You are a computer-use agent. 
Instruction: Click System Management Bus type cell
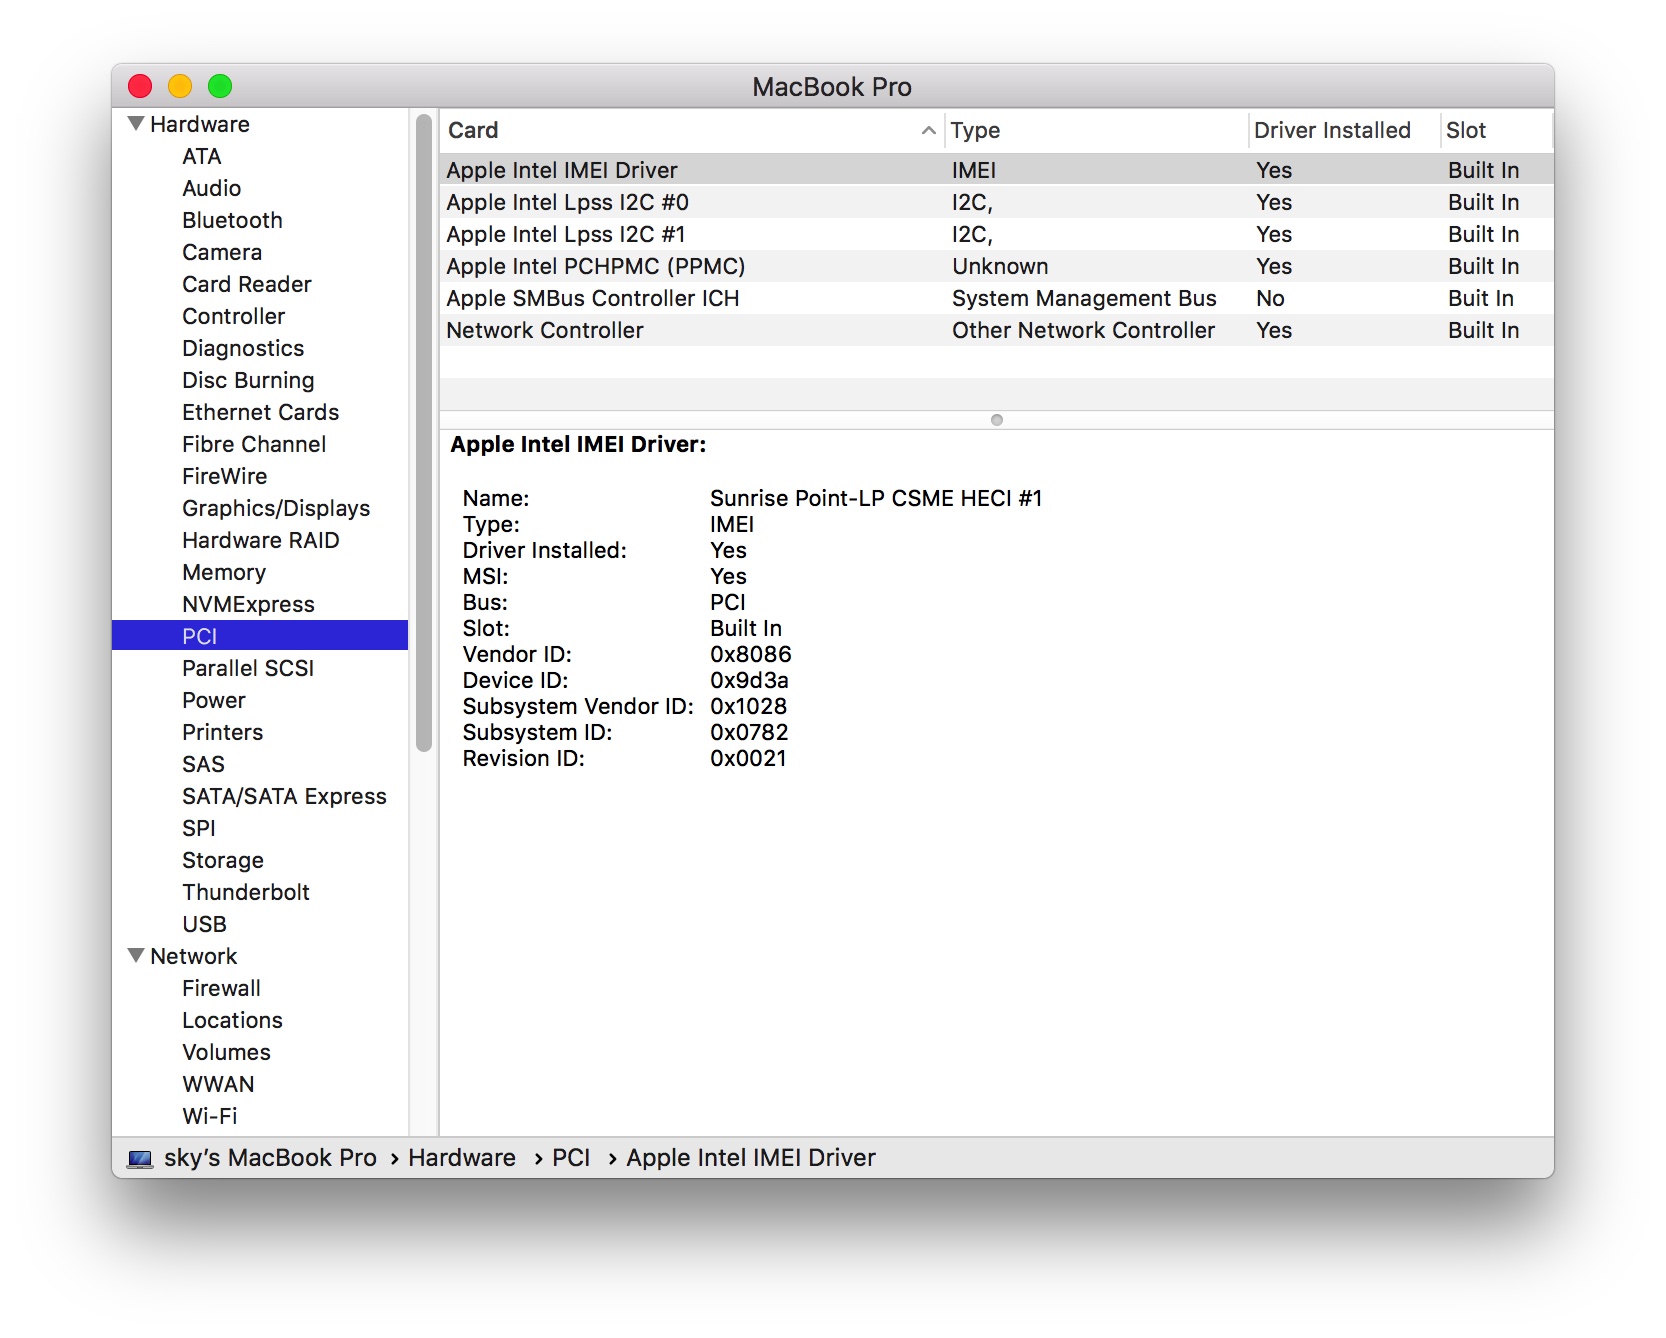click(1084, 298)
